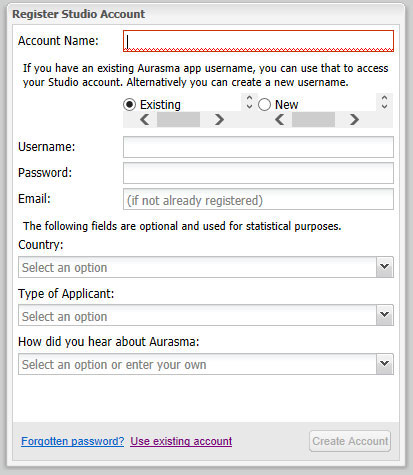
Task: Click left scroll arrow under Existing option
Action: click(145, 119)
